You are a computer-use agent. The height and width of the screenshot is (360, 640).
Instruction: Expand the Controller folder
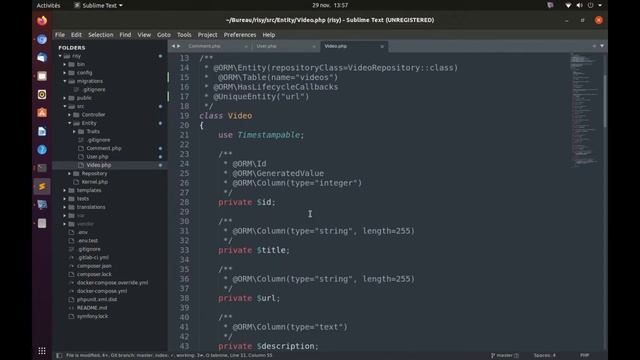(x=69, y=115)
